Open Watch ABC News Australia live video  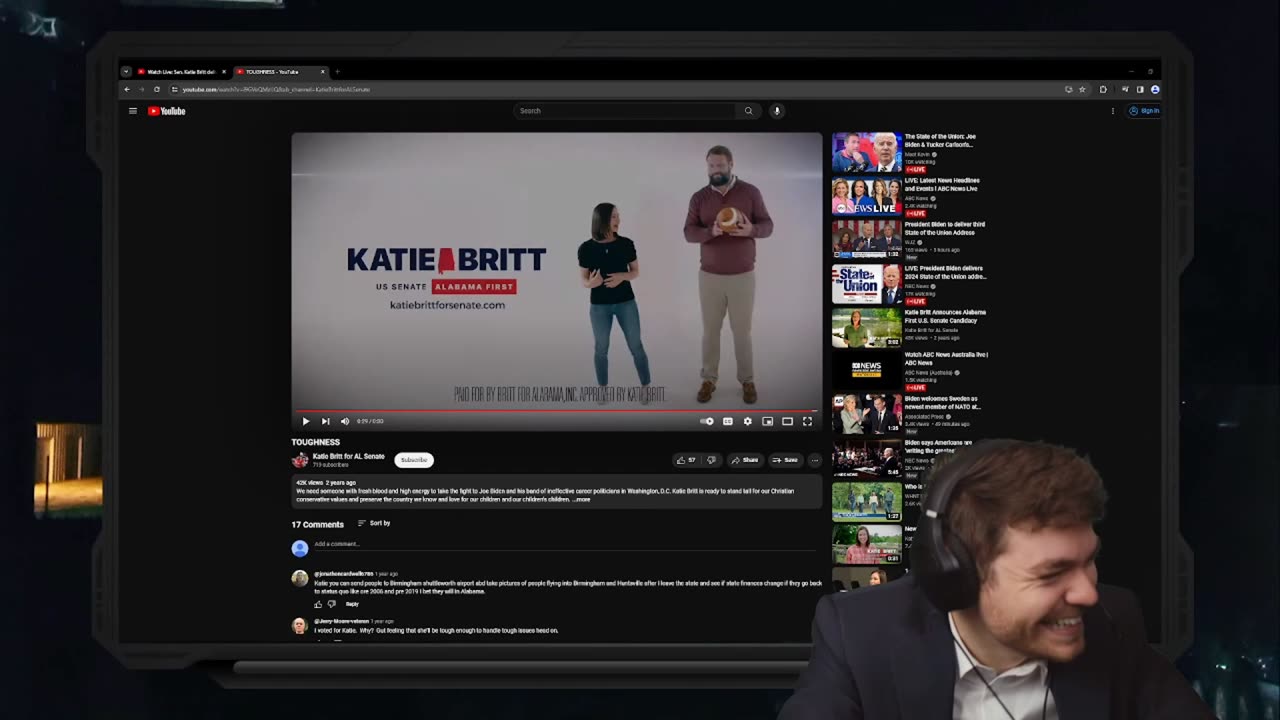coord(910,372)
